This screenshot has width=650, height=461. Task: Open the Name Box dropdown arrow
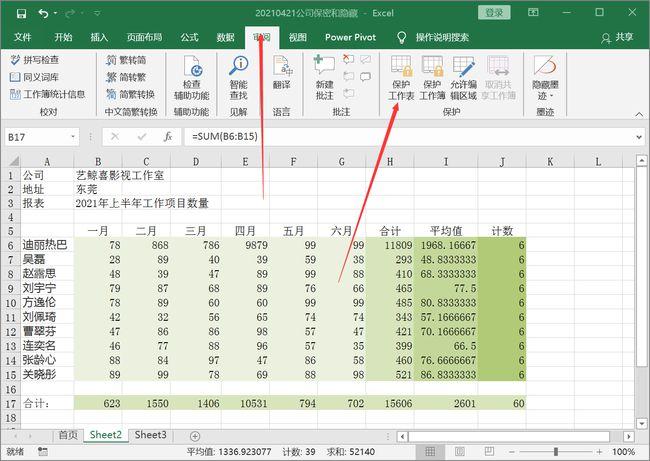coord(73,137)
